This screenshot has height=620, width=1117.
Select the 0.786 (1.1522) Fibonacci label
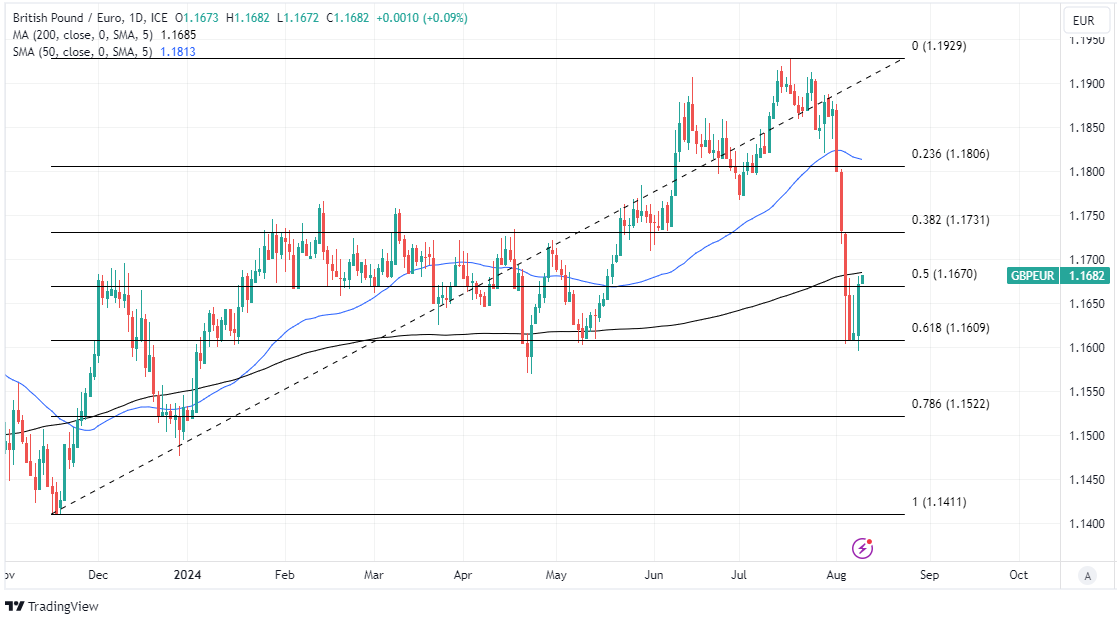950,403
